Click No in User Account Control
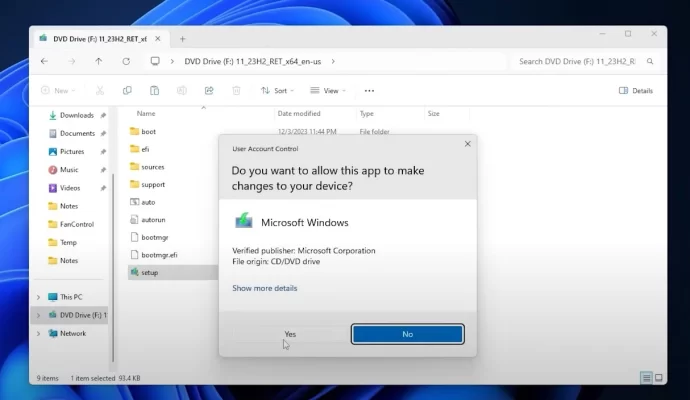Viewport: 690px width, 400px height. [407, 334]
